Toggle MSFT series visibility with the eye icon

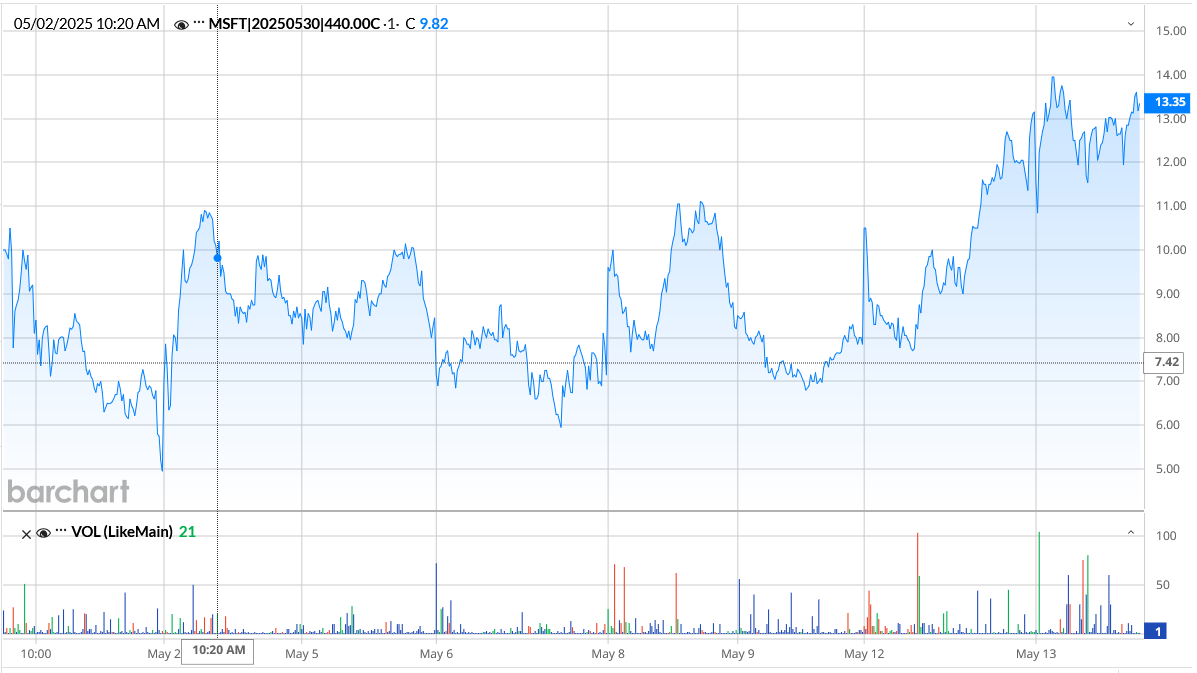(x=181, y=23)
